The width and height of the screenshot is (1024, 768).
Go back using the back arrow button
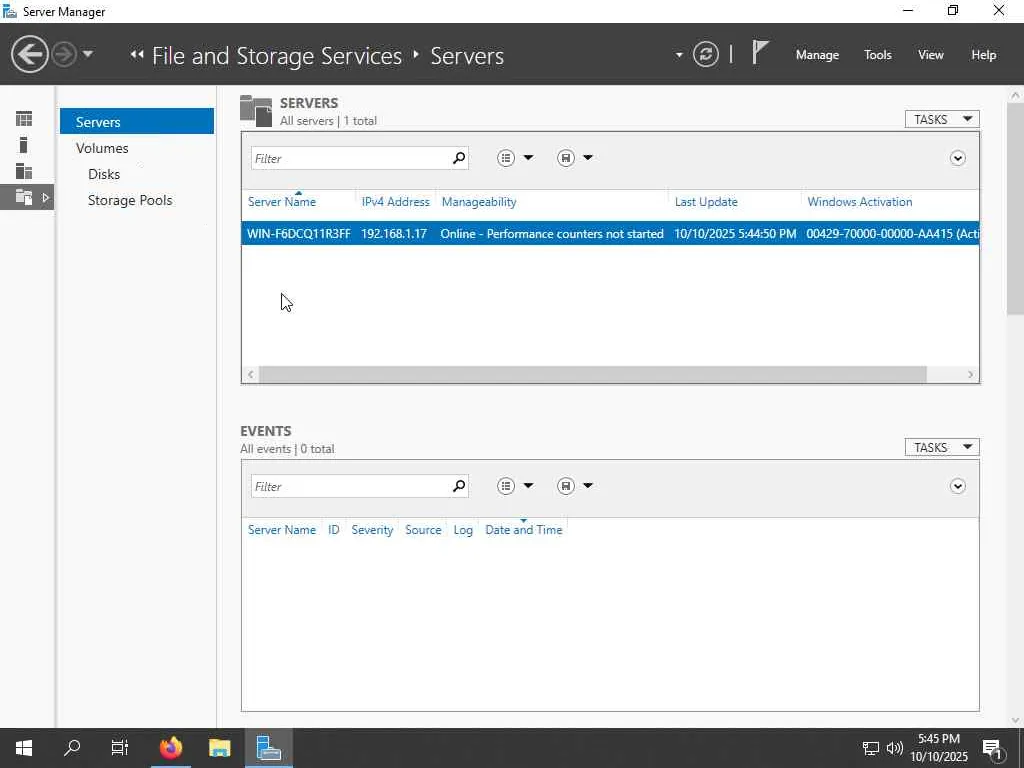click(x=29, y=54)
